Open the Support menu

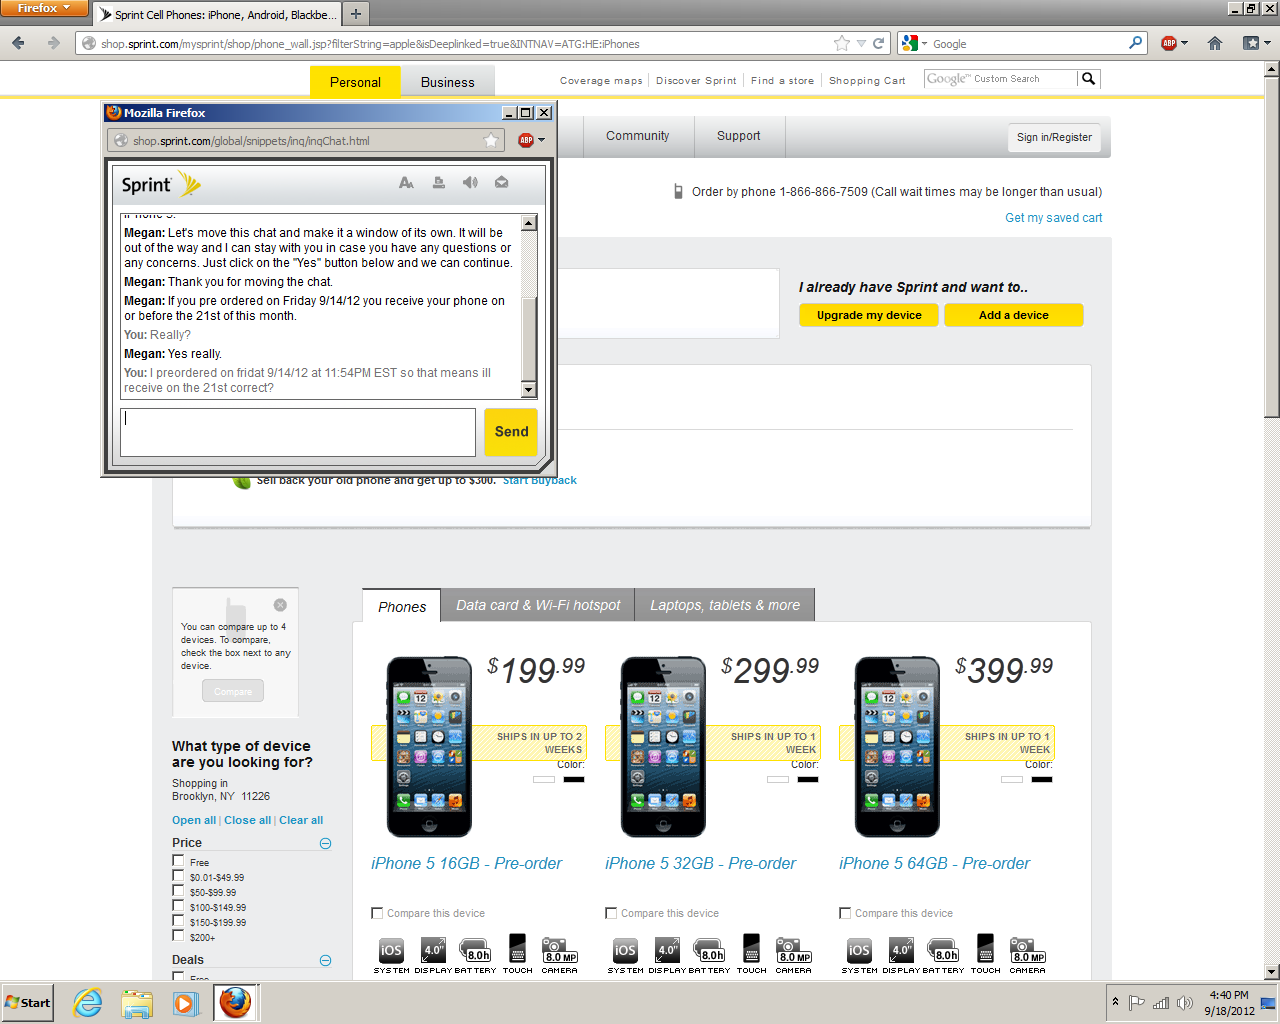click(739, 136)
